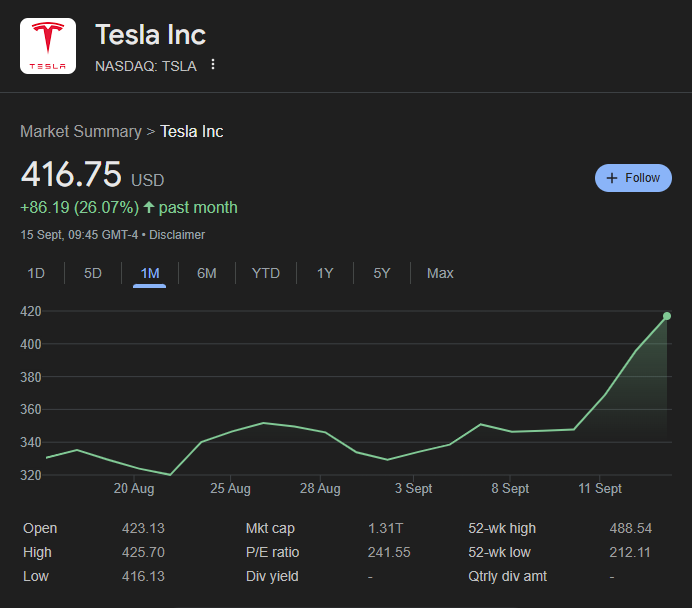Click the 8 Sept date label on the chart axis
692x608 pixels.
510,488
